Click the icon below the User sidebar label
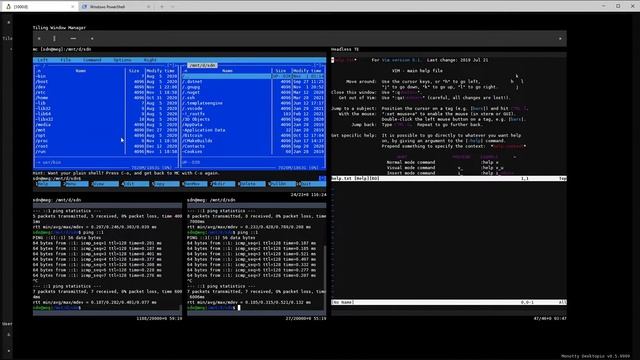 point(9,334)
